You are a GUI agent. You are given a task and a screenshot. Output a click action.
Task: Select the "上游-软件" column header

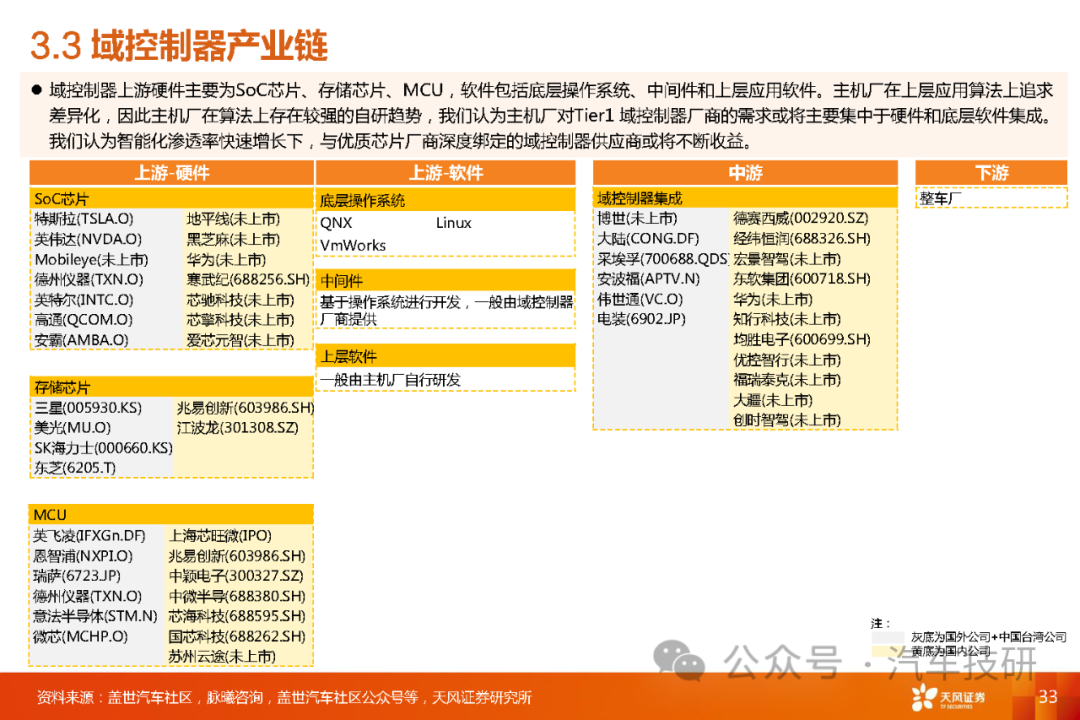pos(446,173)
